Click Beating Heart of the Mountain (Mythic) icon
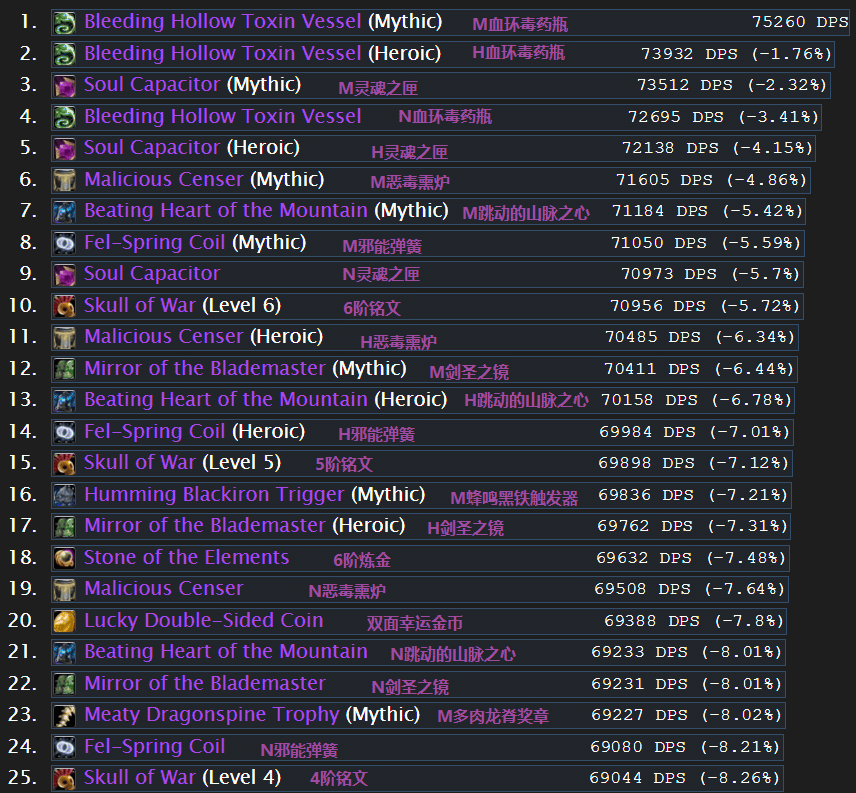This screenshot has height=793, width=856. 64,212
